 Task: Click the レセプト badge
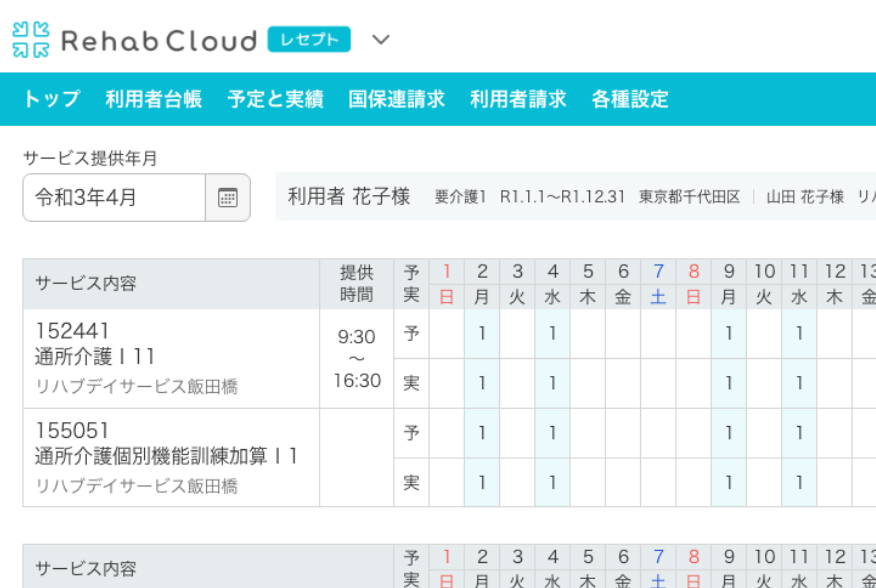click(309, 39)
